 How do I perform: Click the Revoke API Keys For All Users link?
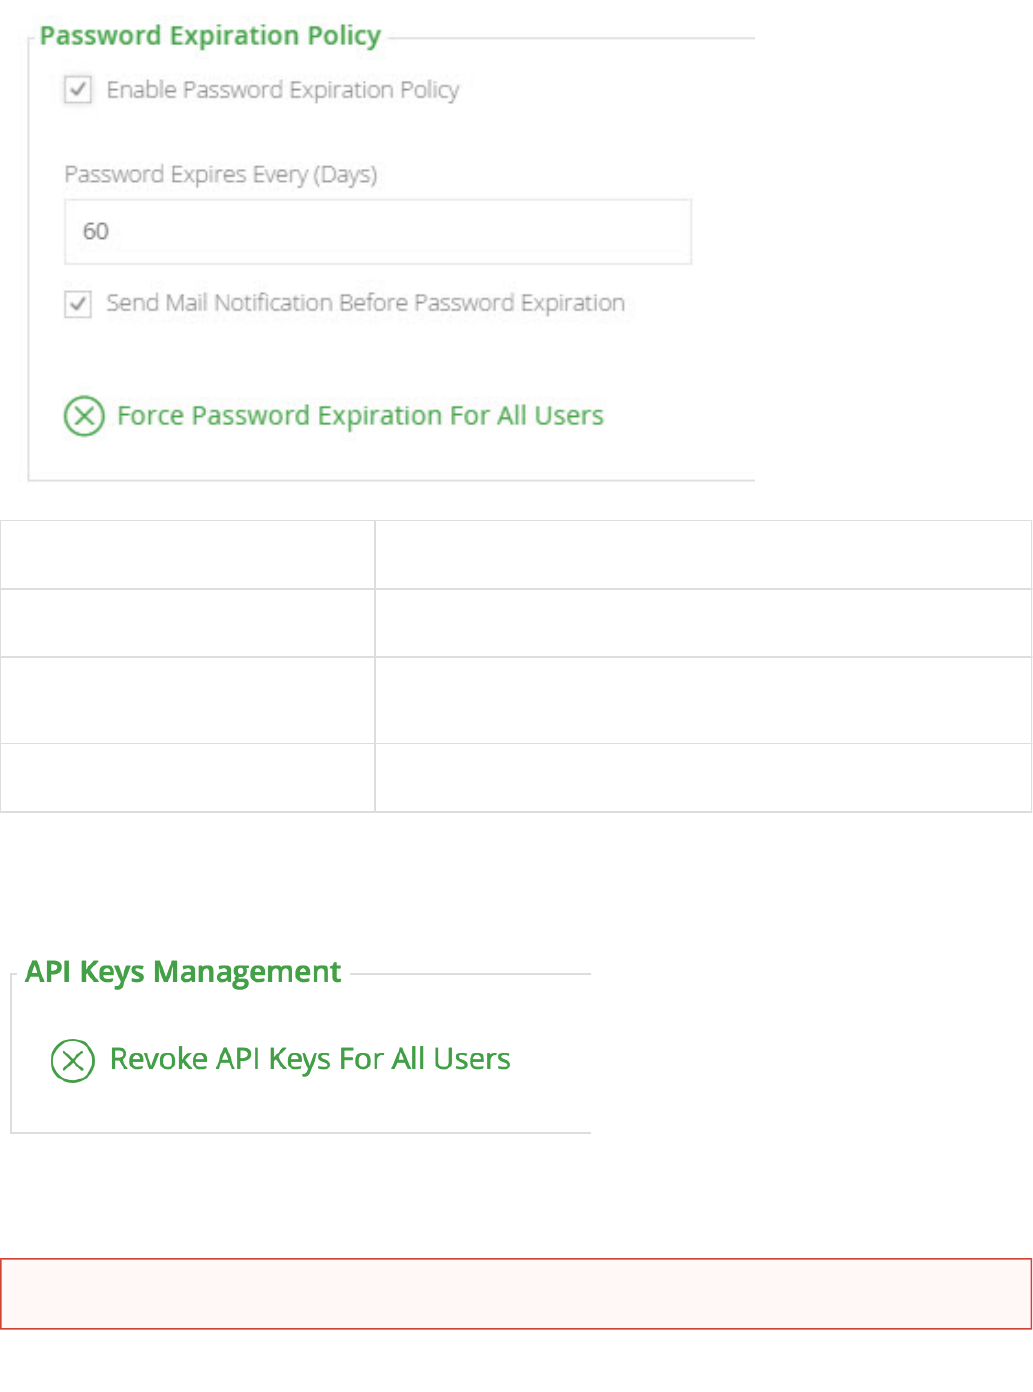(310, 1059)
